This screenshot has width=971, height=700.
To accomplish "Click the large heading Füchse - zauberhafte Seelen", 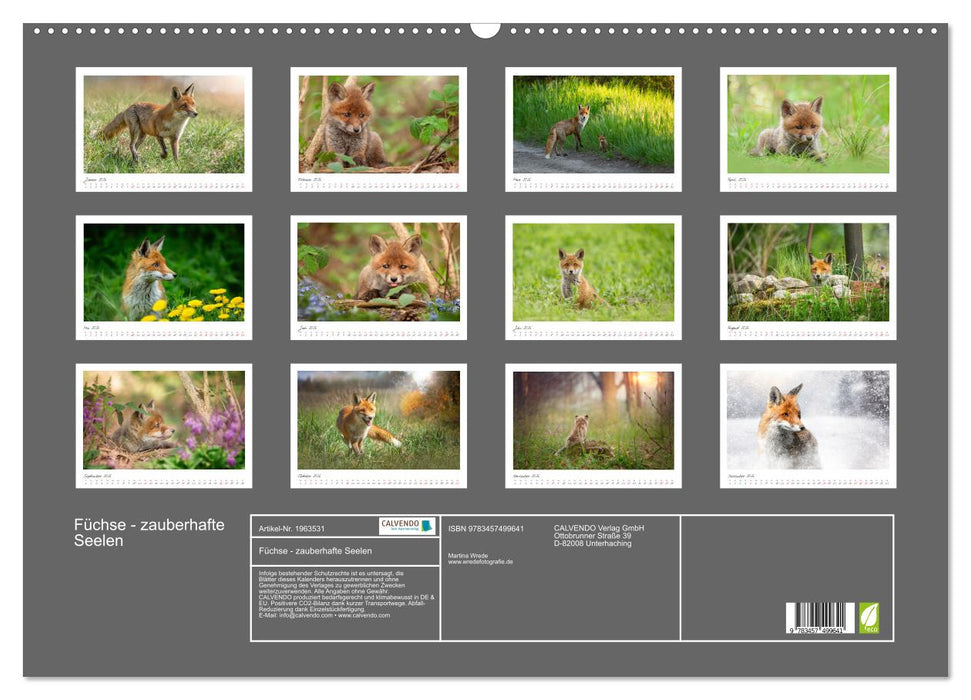I will coord(149,533).
